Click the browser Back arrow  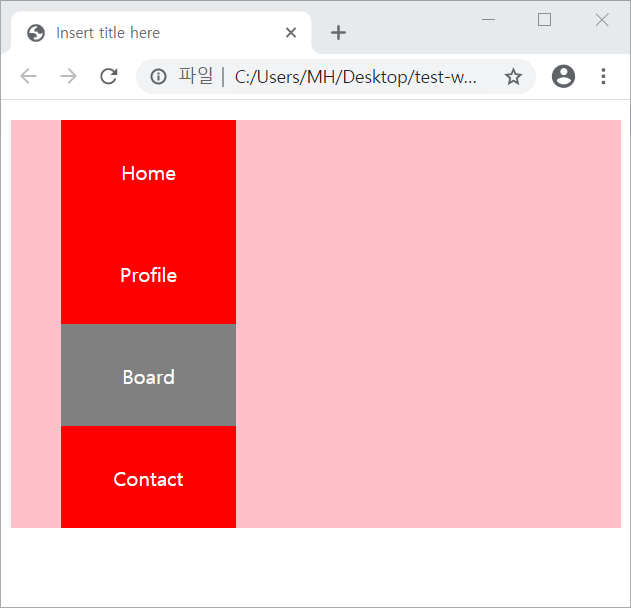[x=29, y=76]
